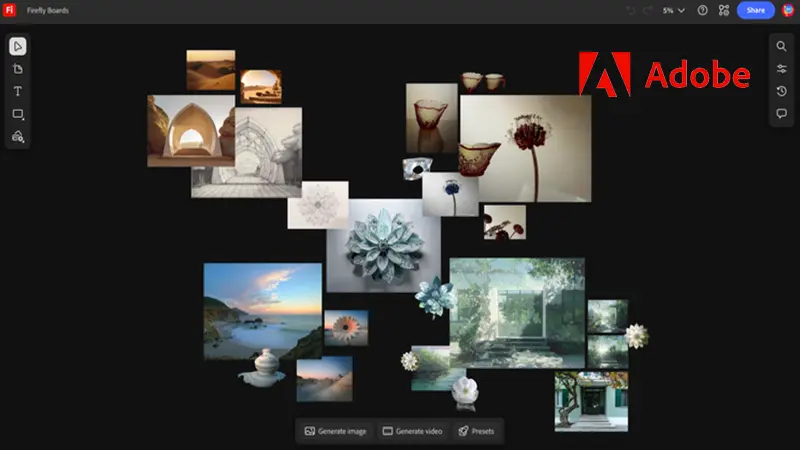Choose the Text tool
Viewport: 800px width, 450px height.
click(18, 91)
